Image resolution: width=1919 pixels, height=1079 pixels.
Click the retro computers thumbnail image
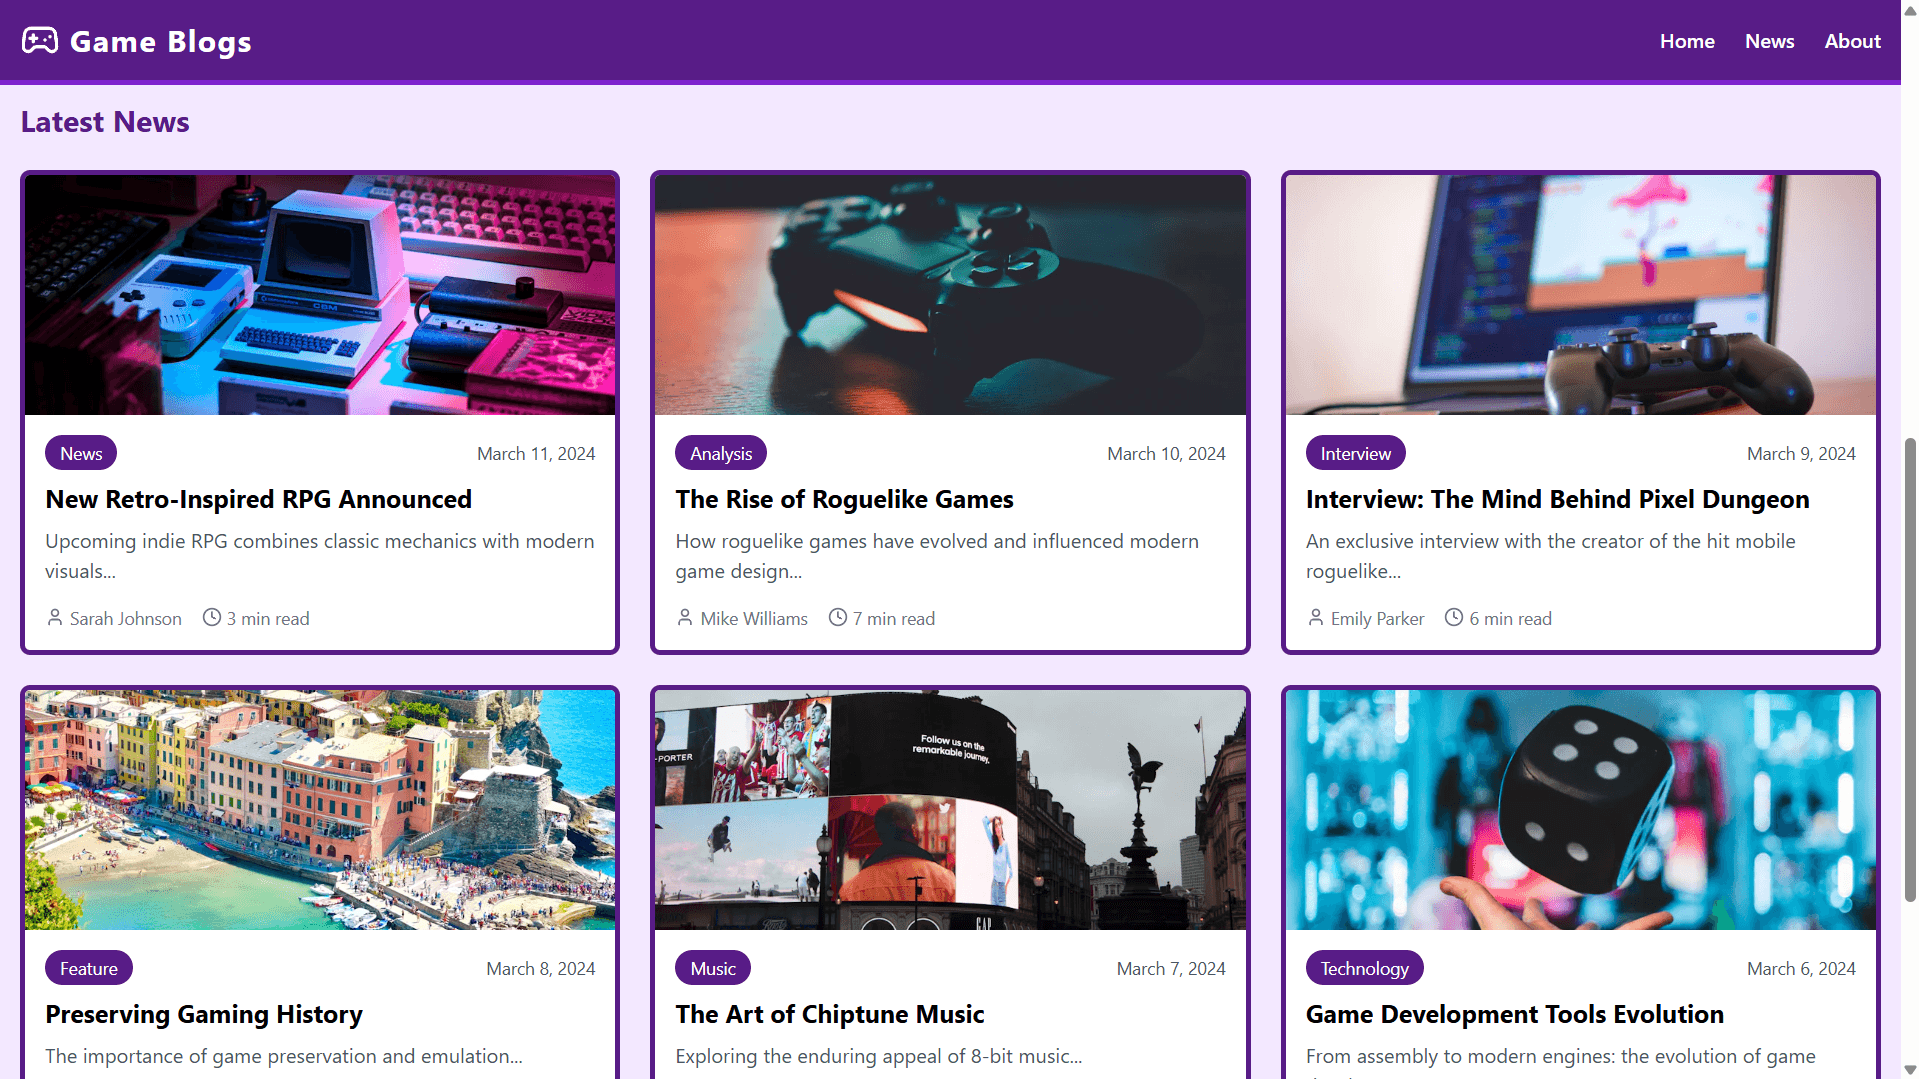coord(320,295)
